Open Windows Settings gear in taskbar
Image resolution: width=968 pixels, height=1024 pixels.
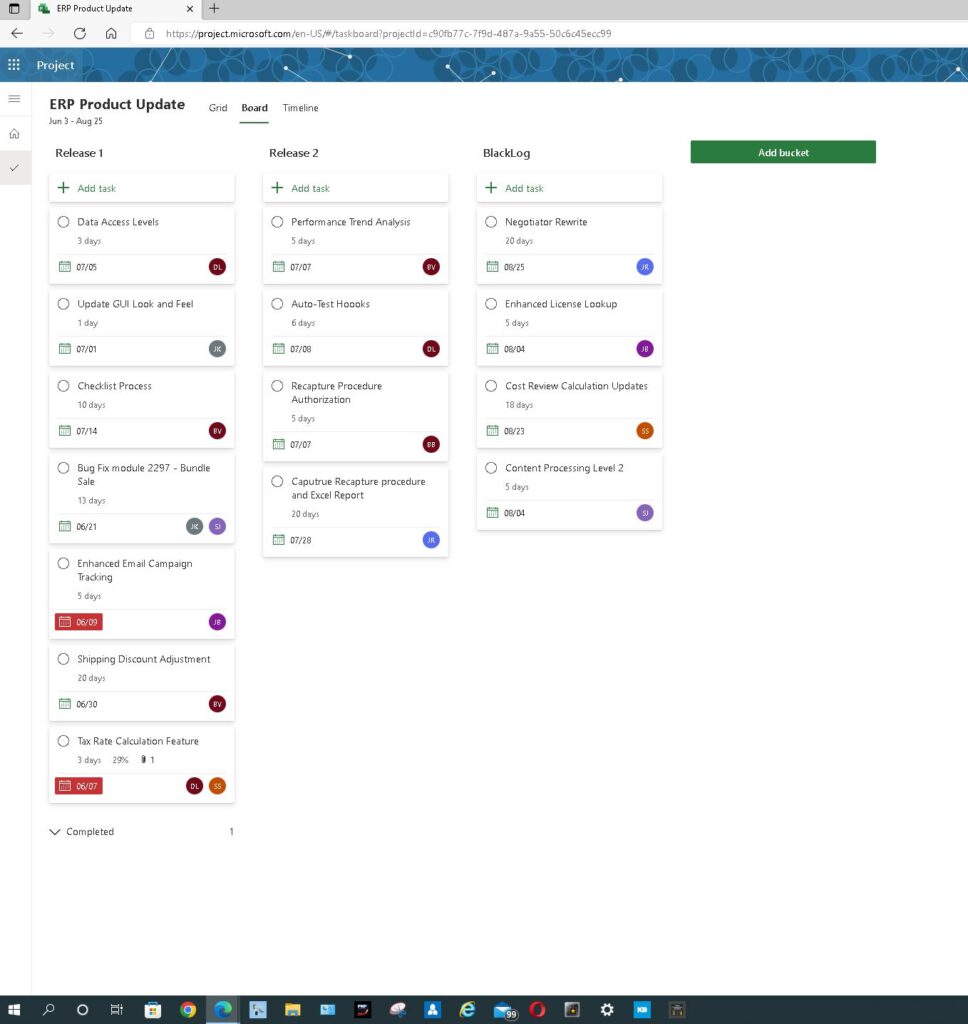(x=606, y=1009)
